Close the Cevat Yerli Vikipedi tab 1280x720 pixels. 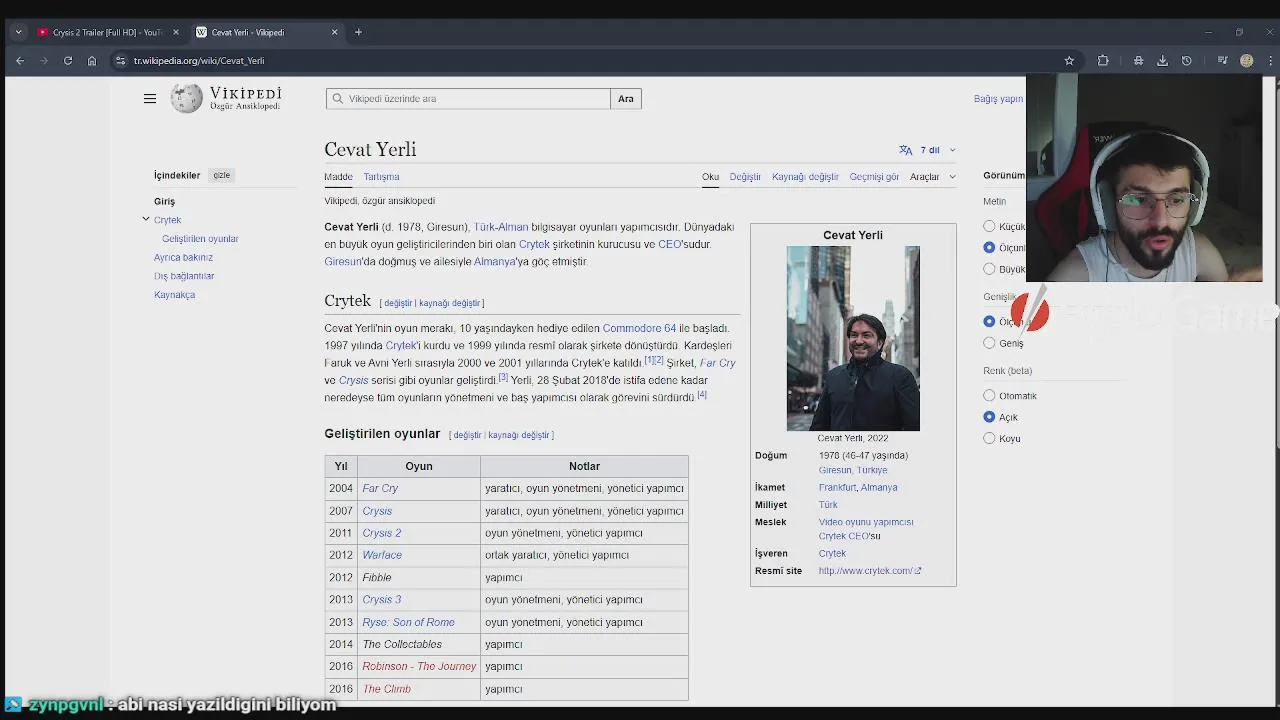point(334,32)
